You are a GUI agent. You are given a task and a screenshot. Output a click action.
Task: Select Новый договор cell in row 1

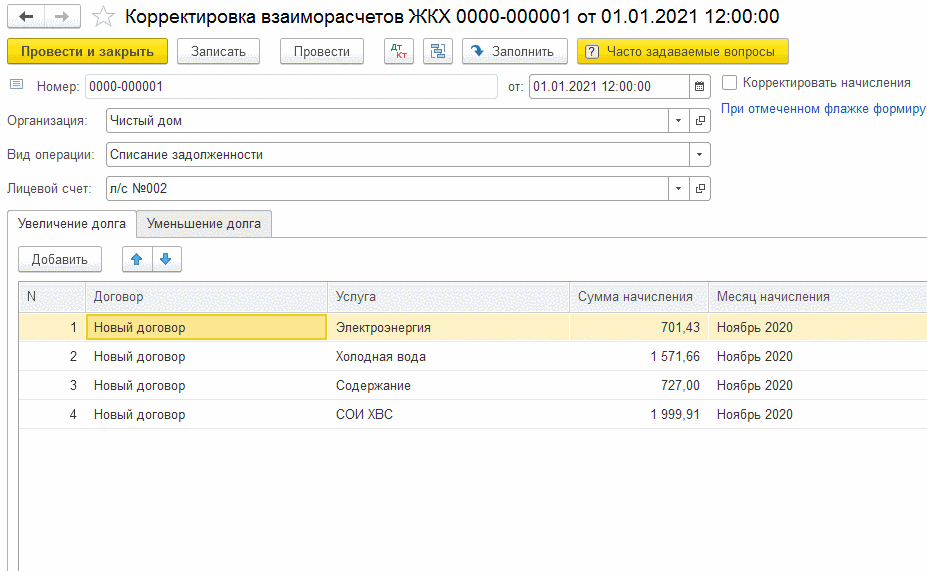[207, 327]
